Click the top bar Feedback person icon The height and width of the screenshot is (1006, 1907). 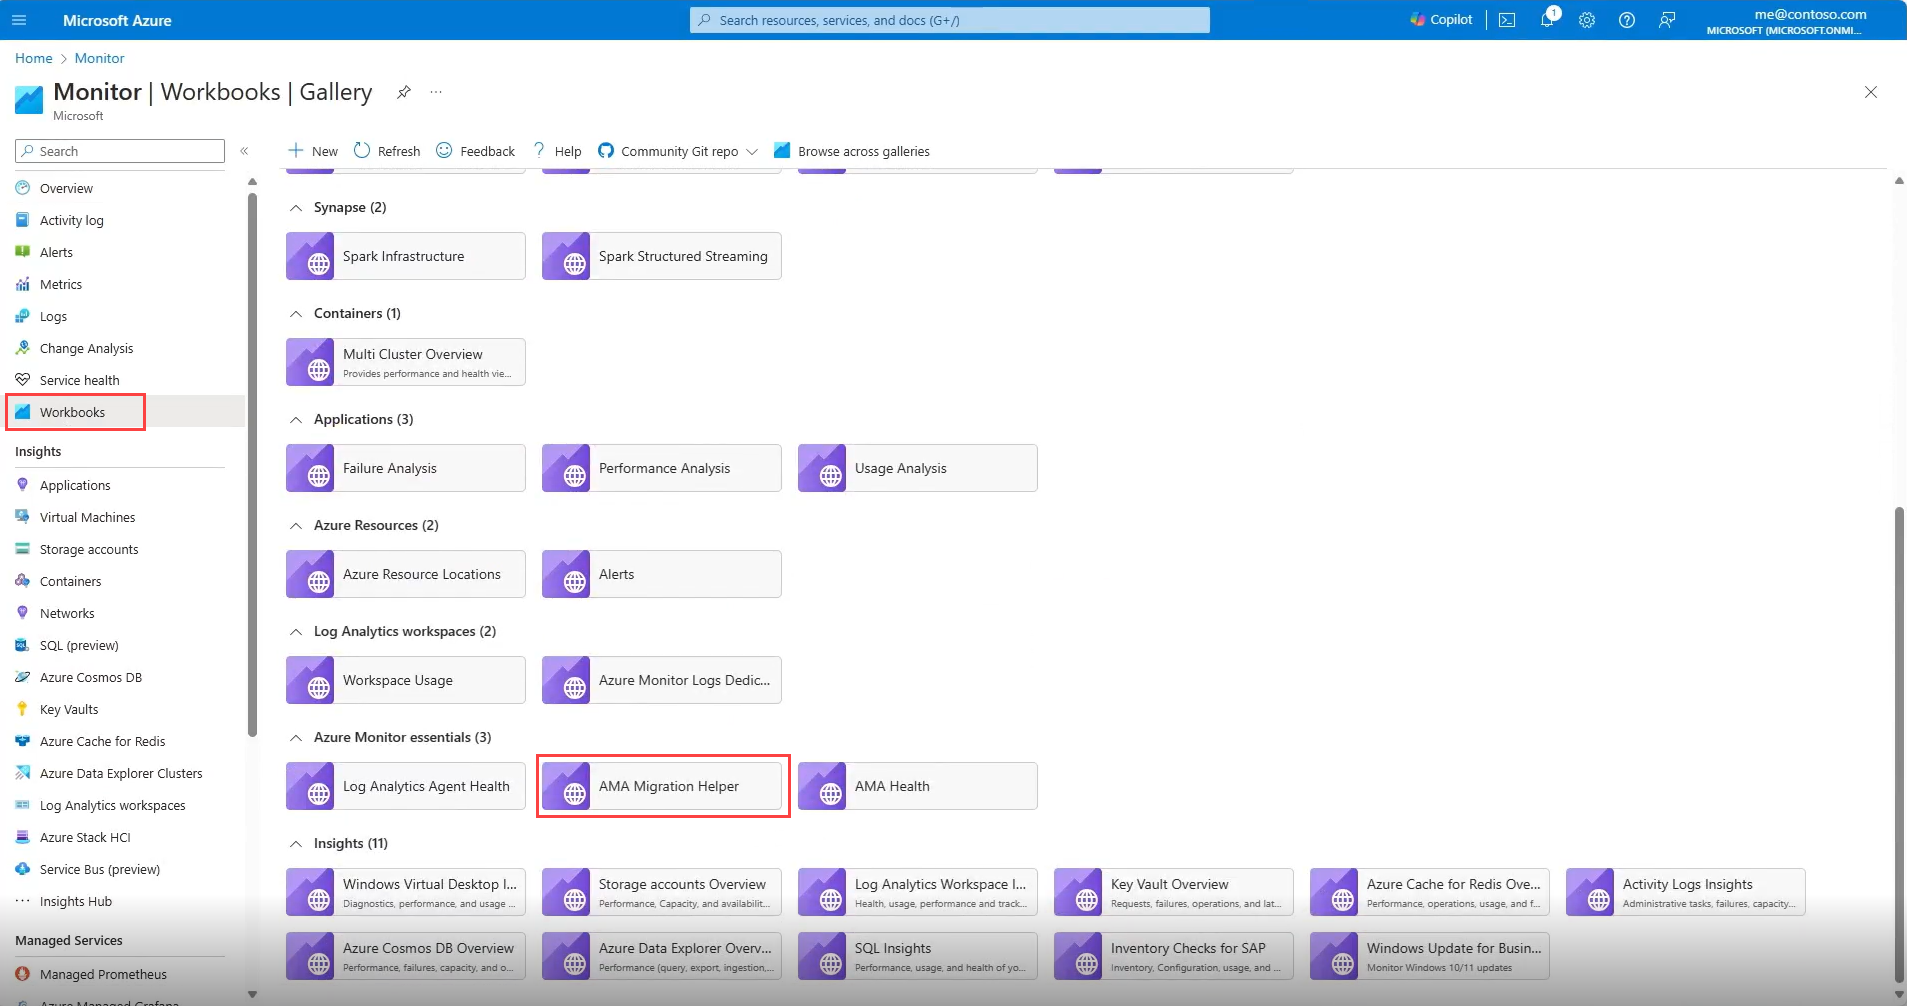pyautogui.click(x=1667, y=20)
